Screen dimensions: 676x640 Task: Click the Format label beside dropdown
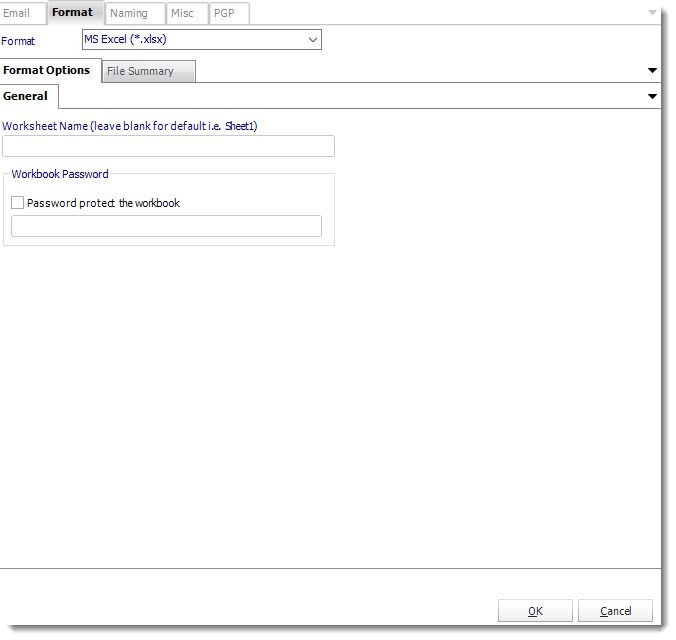tap(18, 41)
